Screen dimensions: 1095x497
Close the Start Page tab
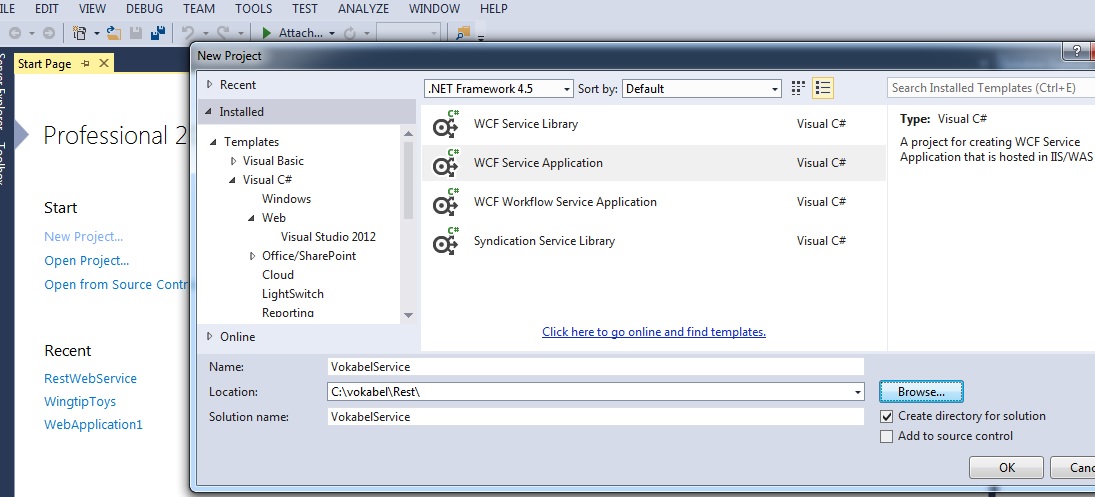(x=104, y=64)
